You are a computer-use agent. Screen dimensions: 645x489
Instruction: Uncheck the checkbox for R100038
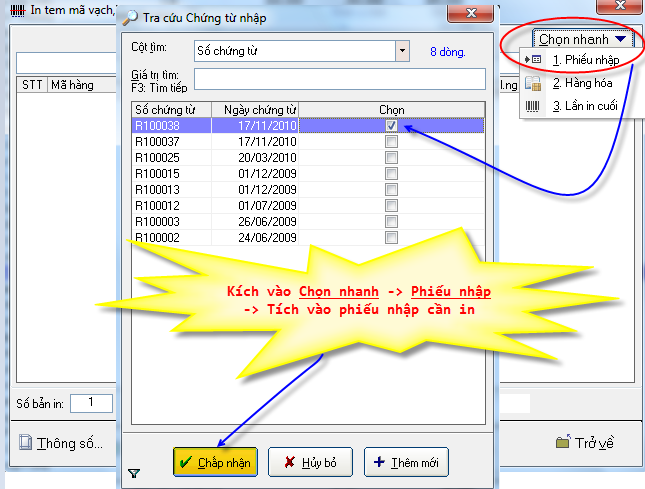(391, 126)
